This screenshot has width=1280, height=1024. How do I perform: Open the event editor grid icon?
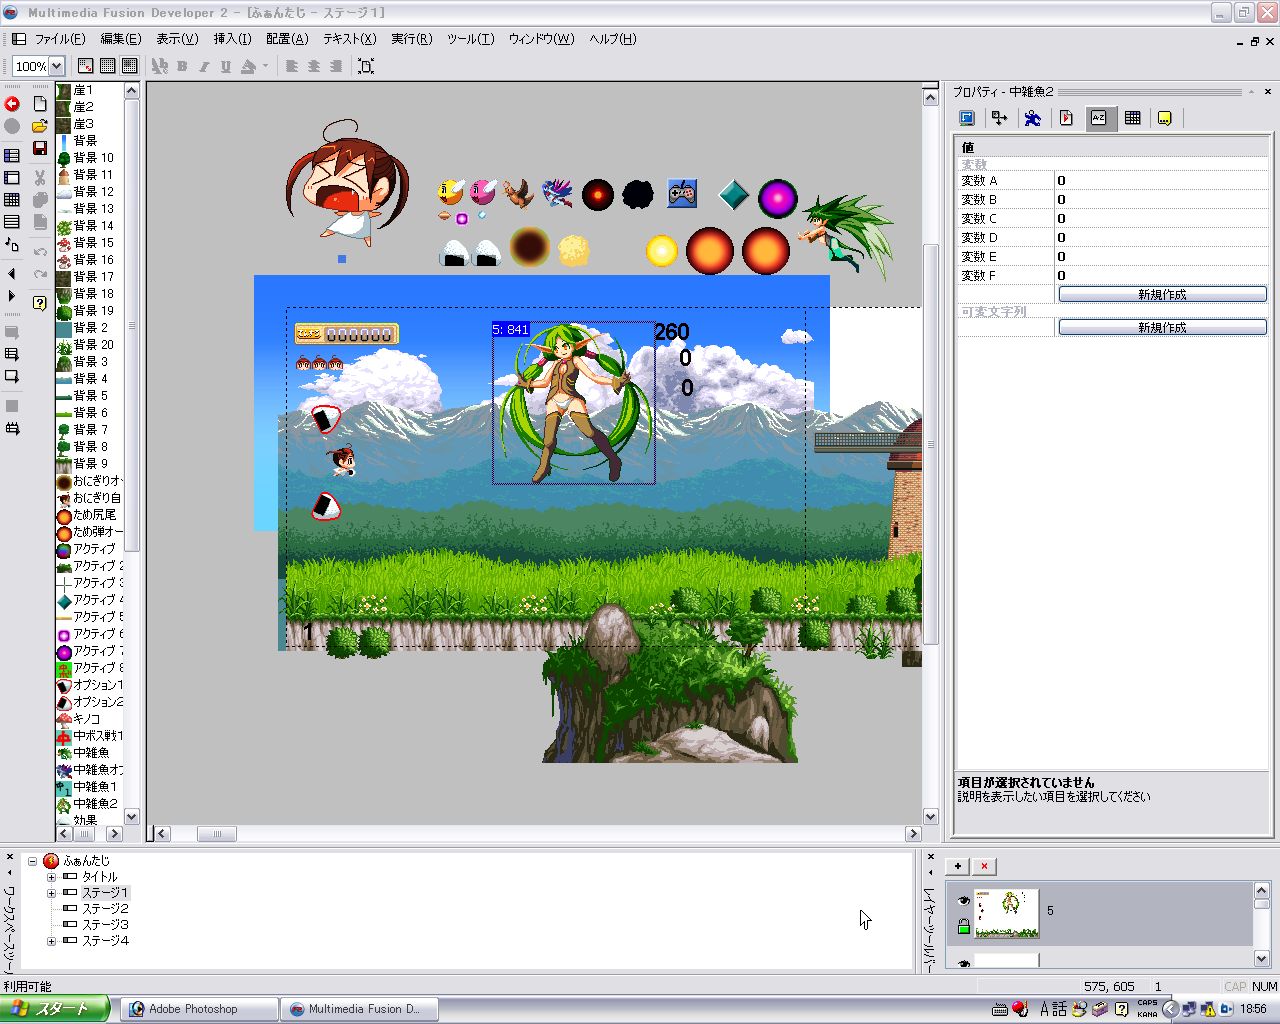(x=12, y=200)
